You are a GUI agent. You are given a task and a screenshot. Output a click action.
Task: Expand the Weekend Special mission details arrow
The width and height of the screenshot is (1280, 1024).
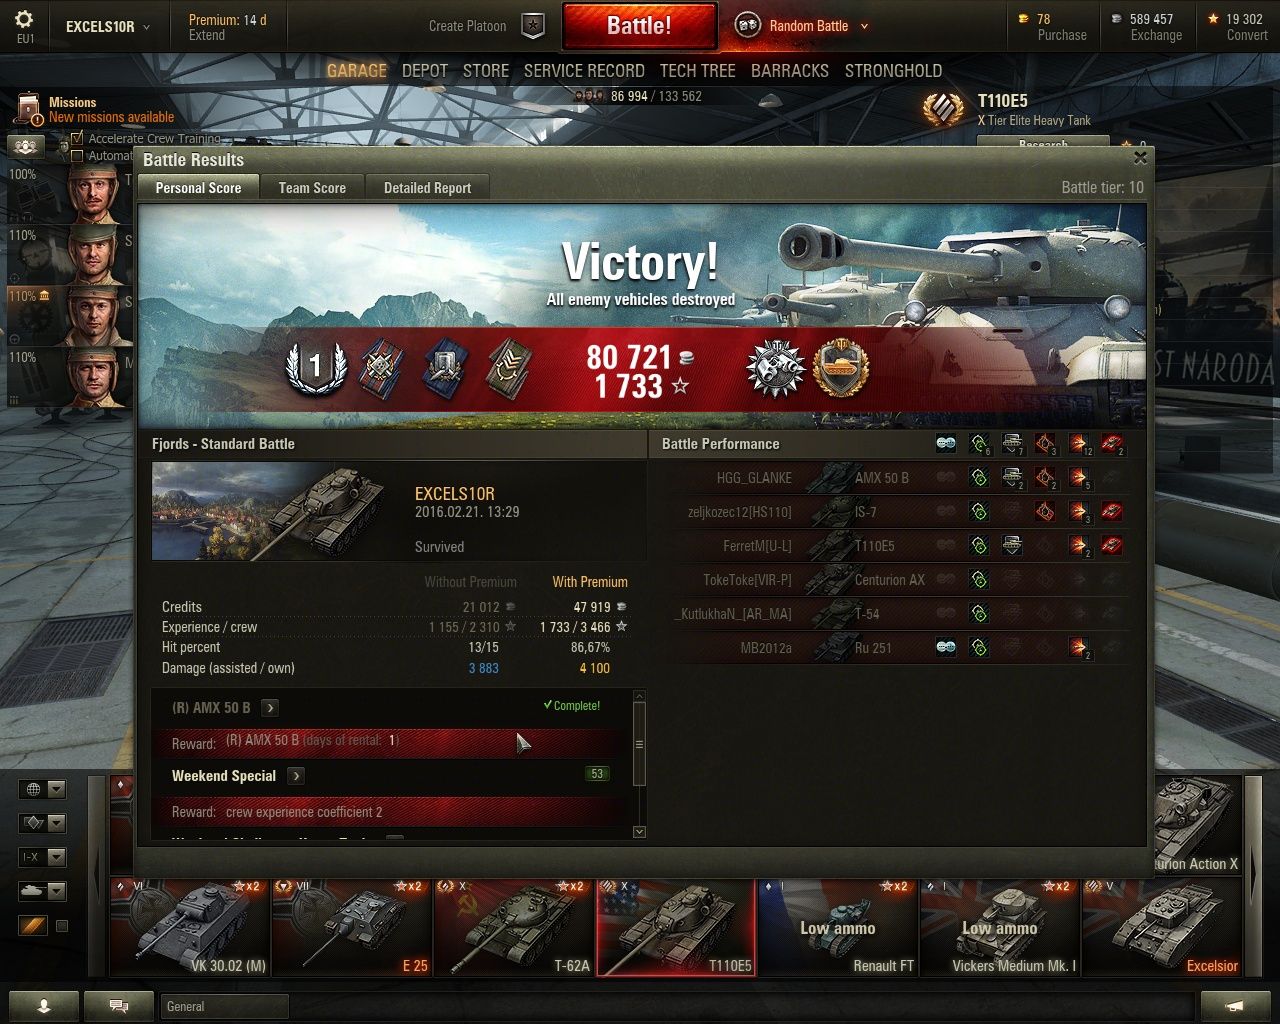pyautogui.click(x=295, y=776)
